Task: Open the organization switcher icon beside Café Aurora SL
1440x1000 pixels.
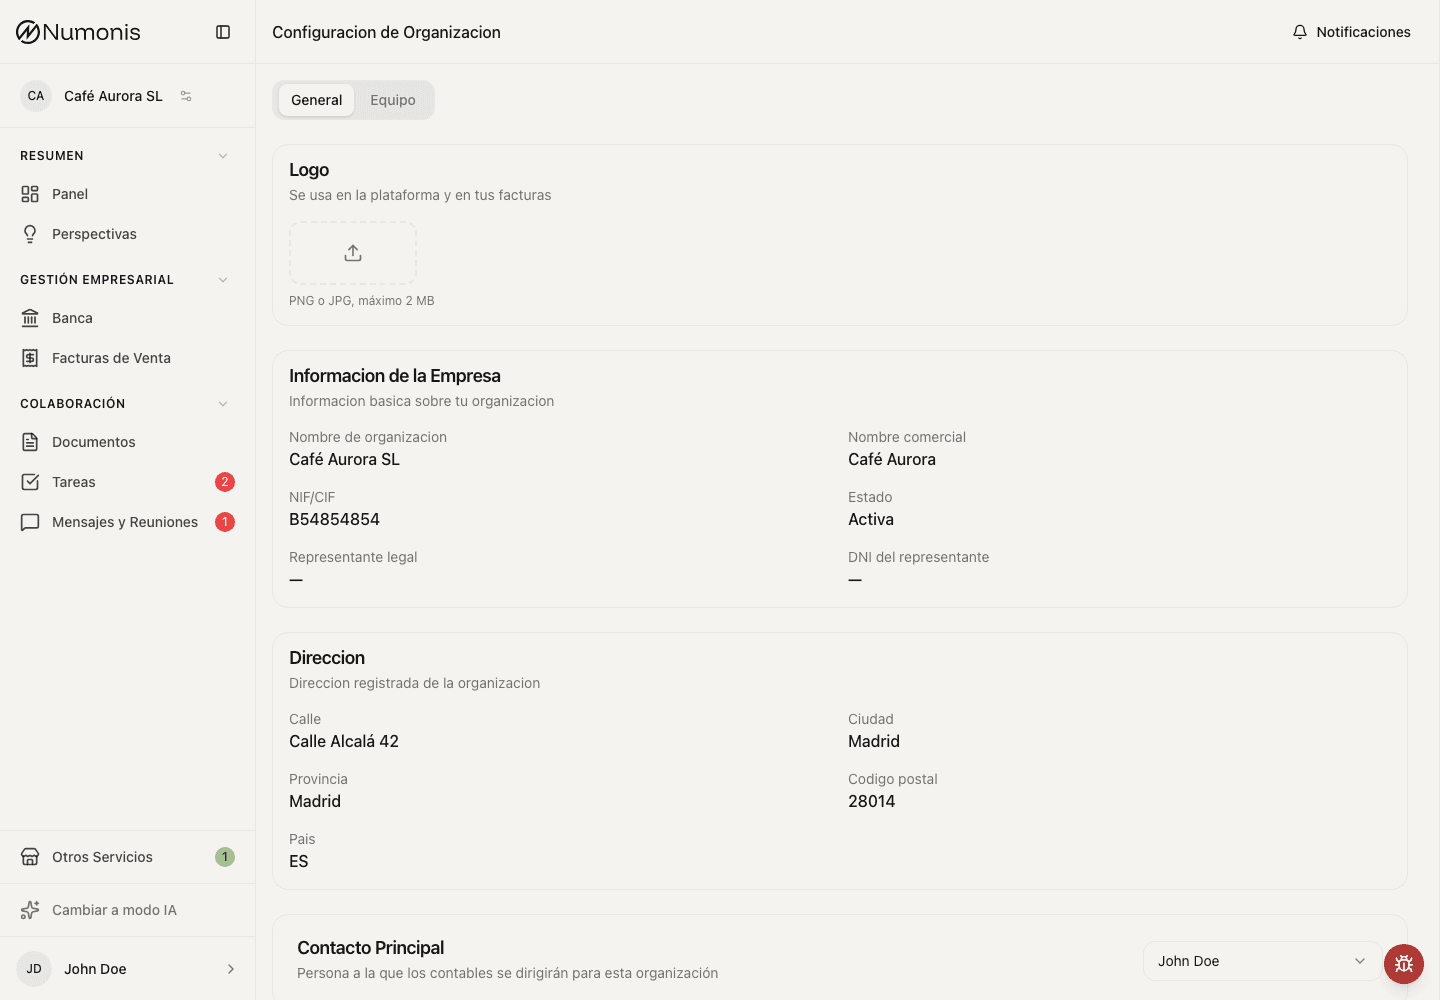Action: coord(186,96)
